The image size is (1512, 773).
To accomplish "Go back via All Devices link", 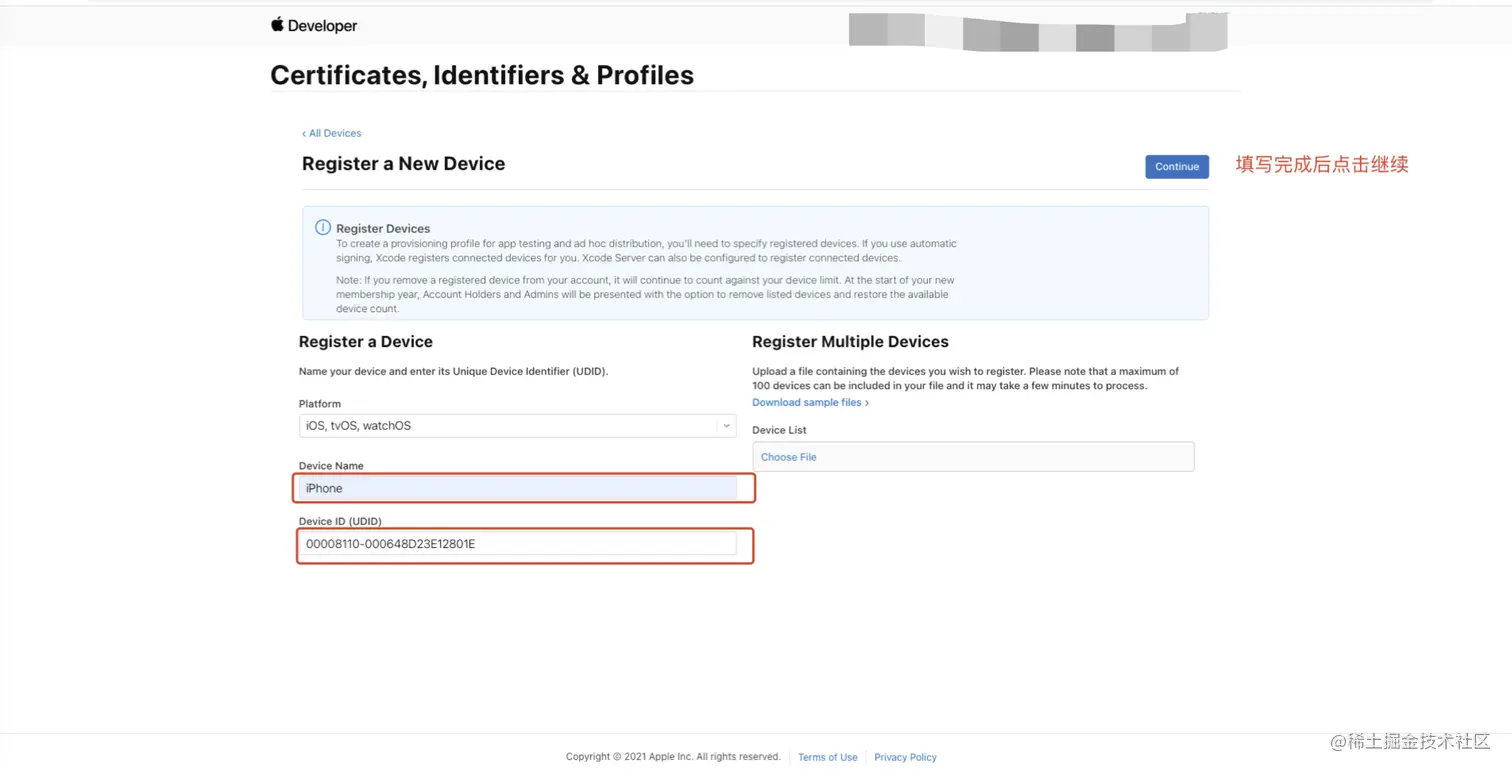I will click(332, 133).
